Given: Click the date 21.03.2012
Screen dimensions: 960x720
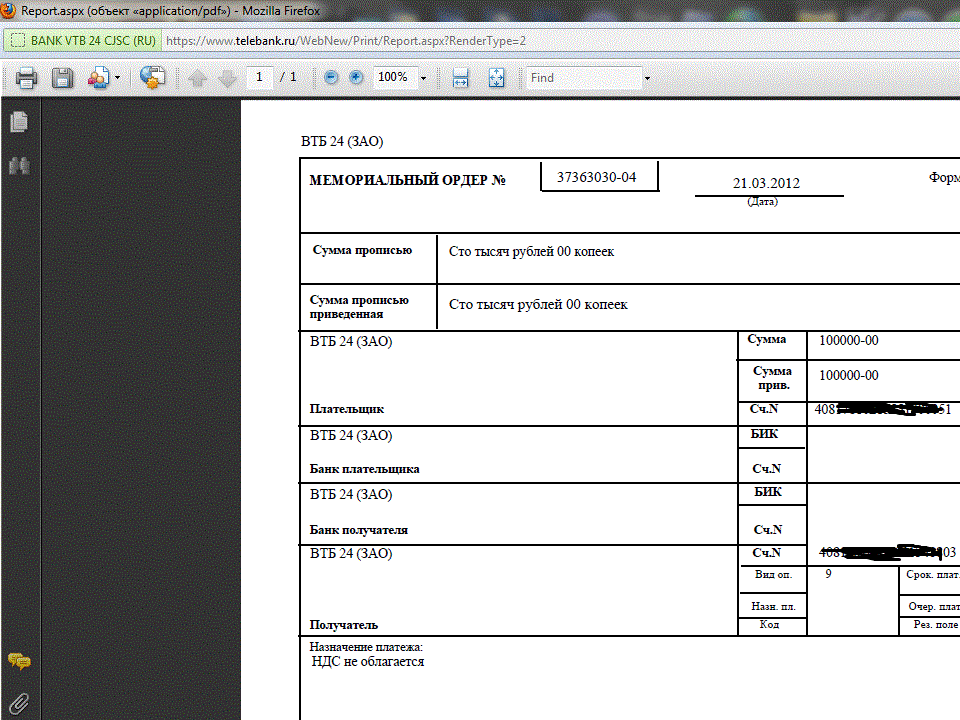Looking at the screenshot, I should [766, 183].
